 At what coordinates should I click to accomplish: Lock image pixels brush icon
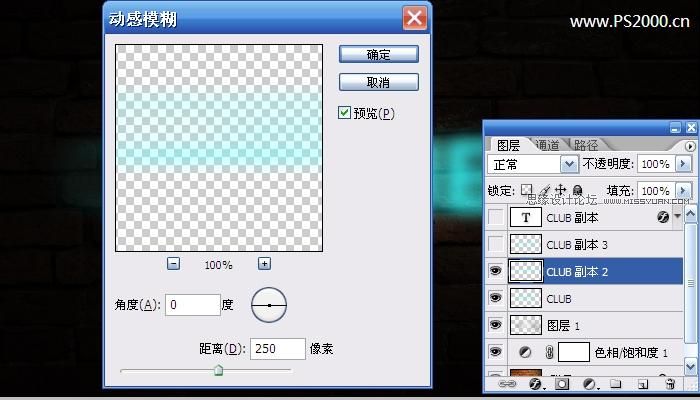545,190
